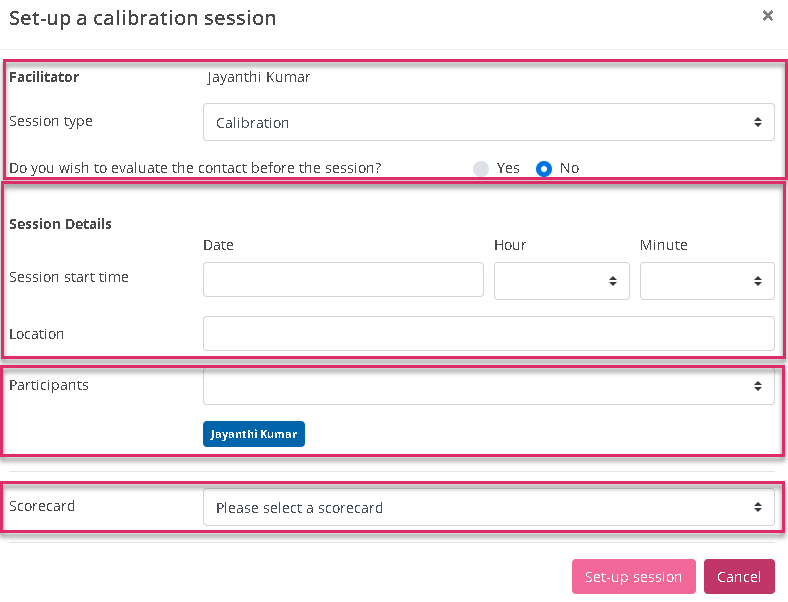The image size is (788, 602).
Task: Click the facilitator name Jayanthi Kumar text
Action: [259, 77]
